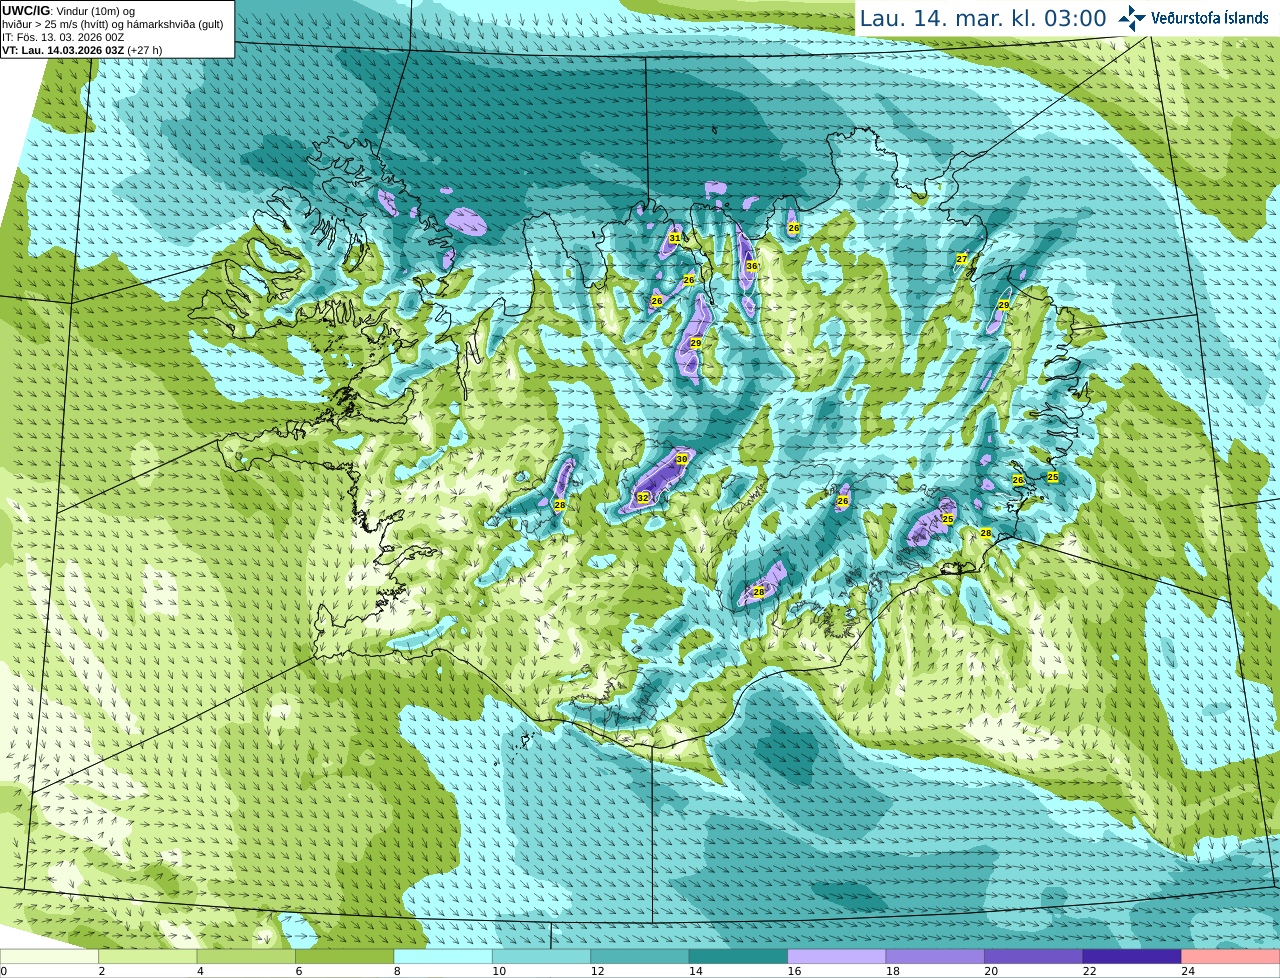Pick the 6–8 m/s olive green legend swatch

coord(345,957)
